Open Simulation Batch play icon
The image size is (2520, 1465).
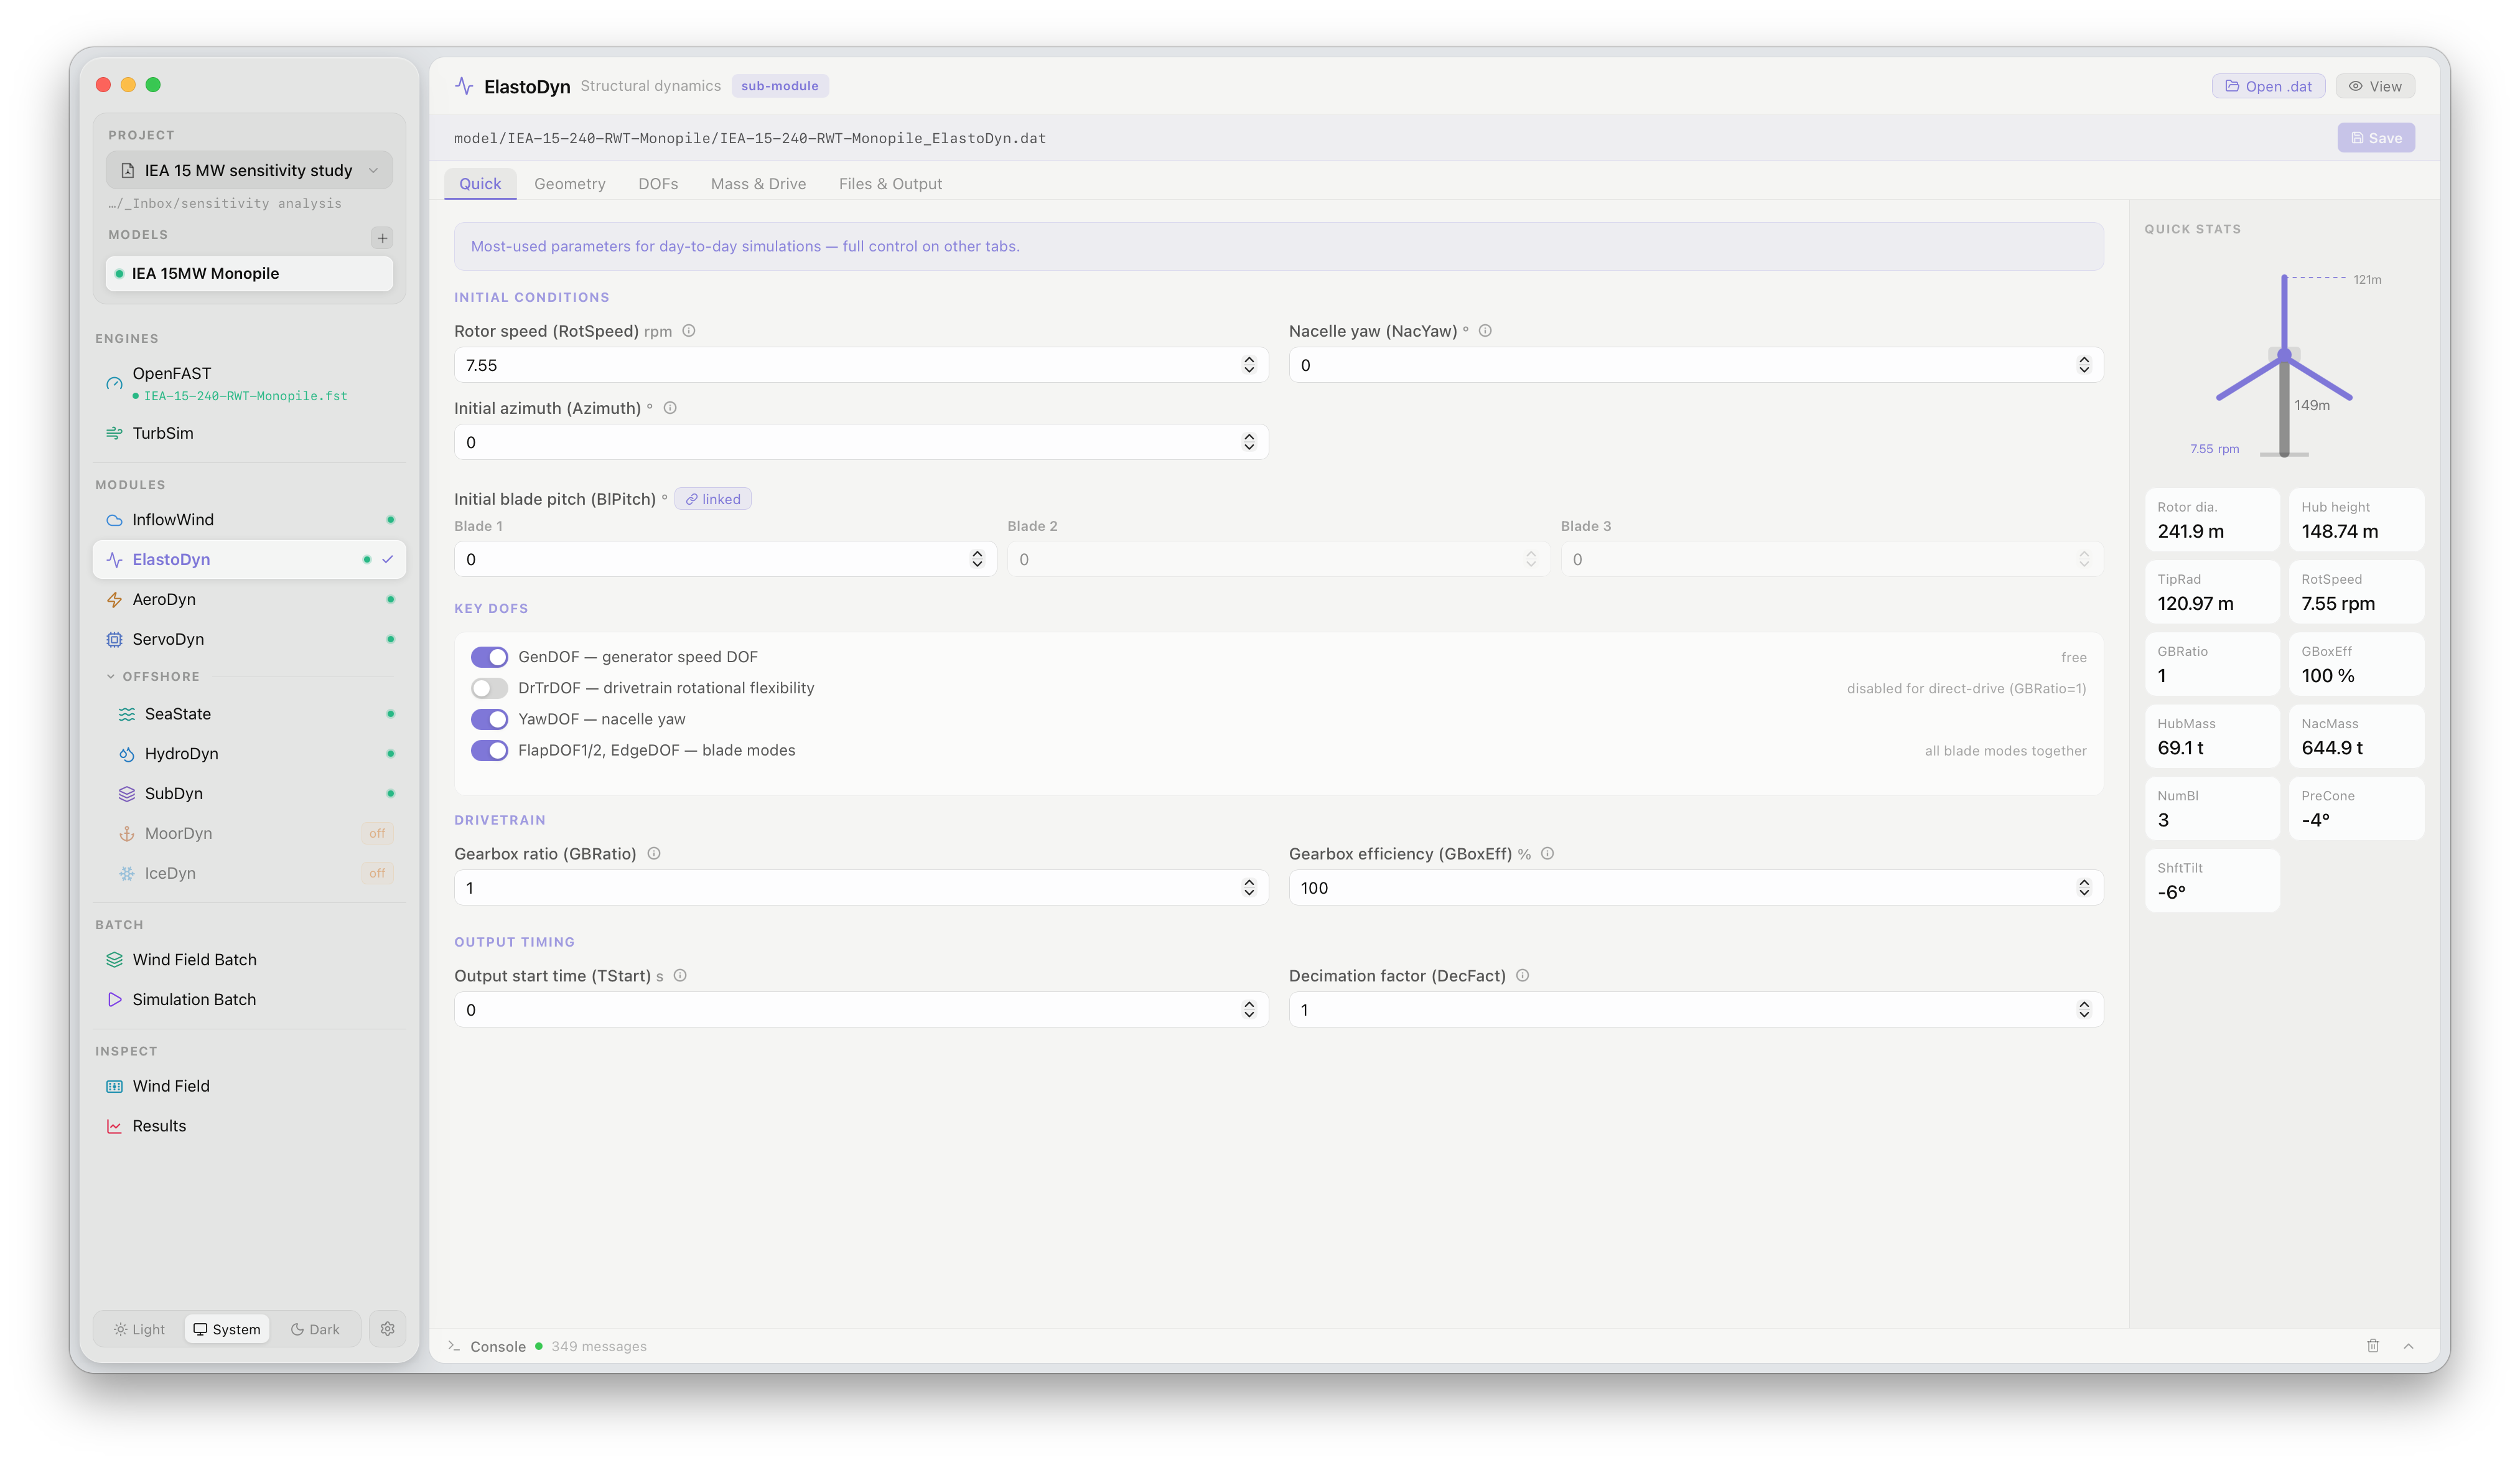[x=114, y=1000]
